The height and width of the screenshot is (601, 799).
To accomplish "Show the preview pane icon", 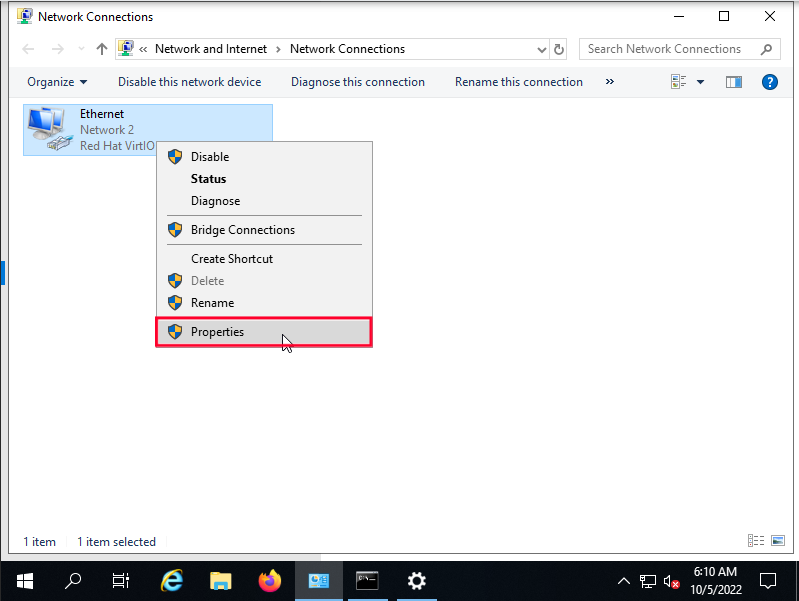I will [x=734, y=82].
